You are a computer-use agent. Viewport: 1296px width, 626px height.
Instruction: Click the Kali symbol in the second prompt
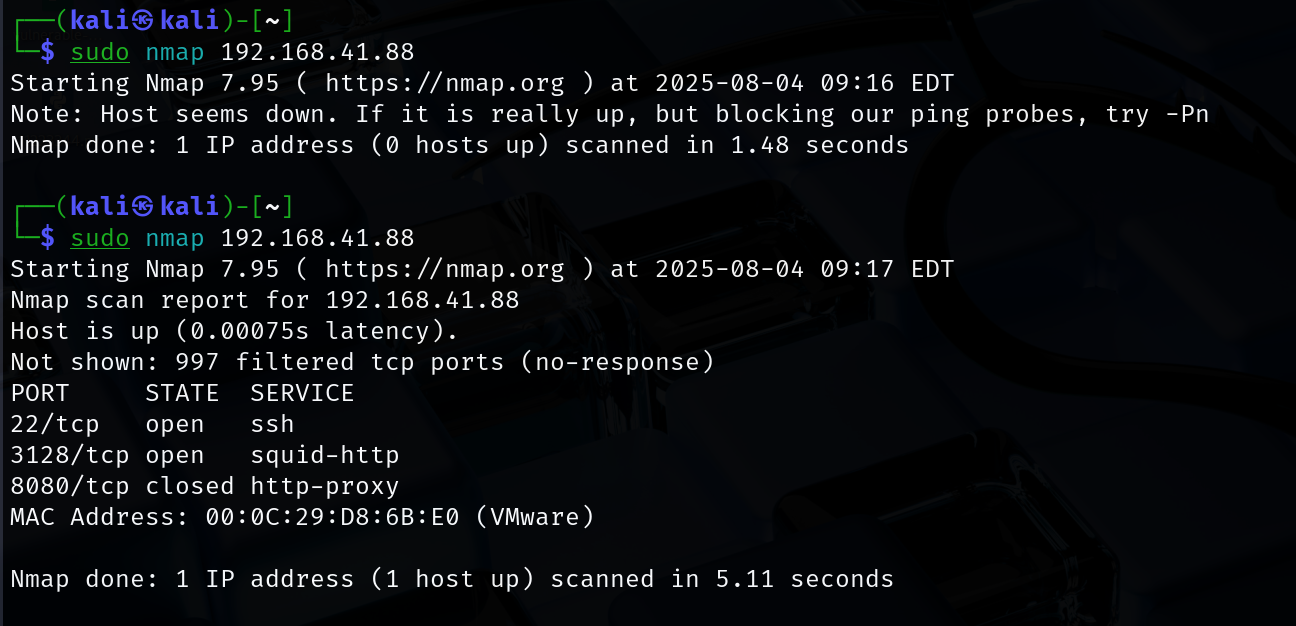coord(144,207)
